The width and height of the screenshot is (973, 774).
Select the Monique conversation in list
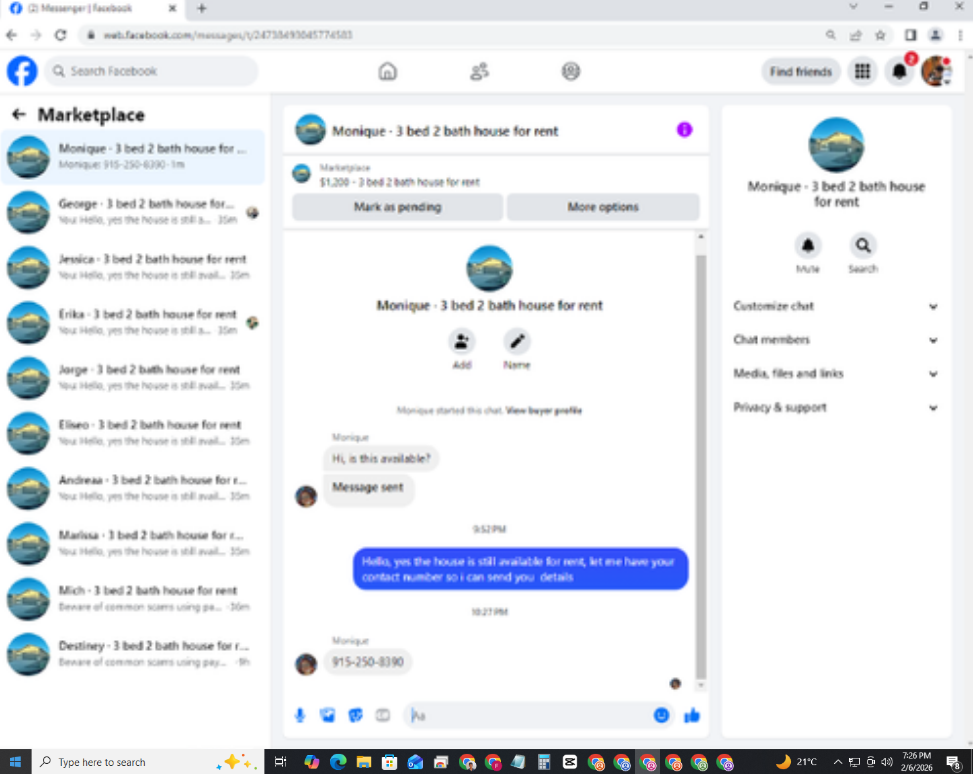[133, 156]
